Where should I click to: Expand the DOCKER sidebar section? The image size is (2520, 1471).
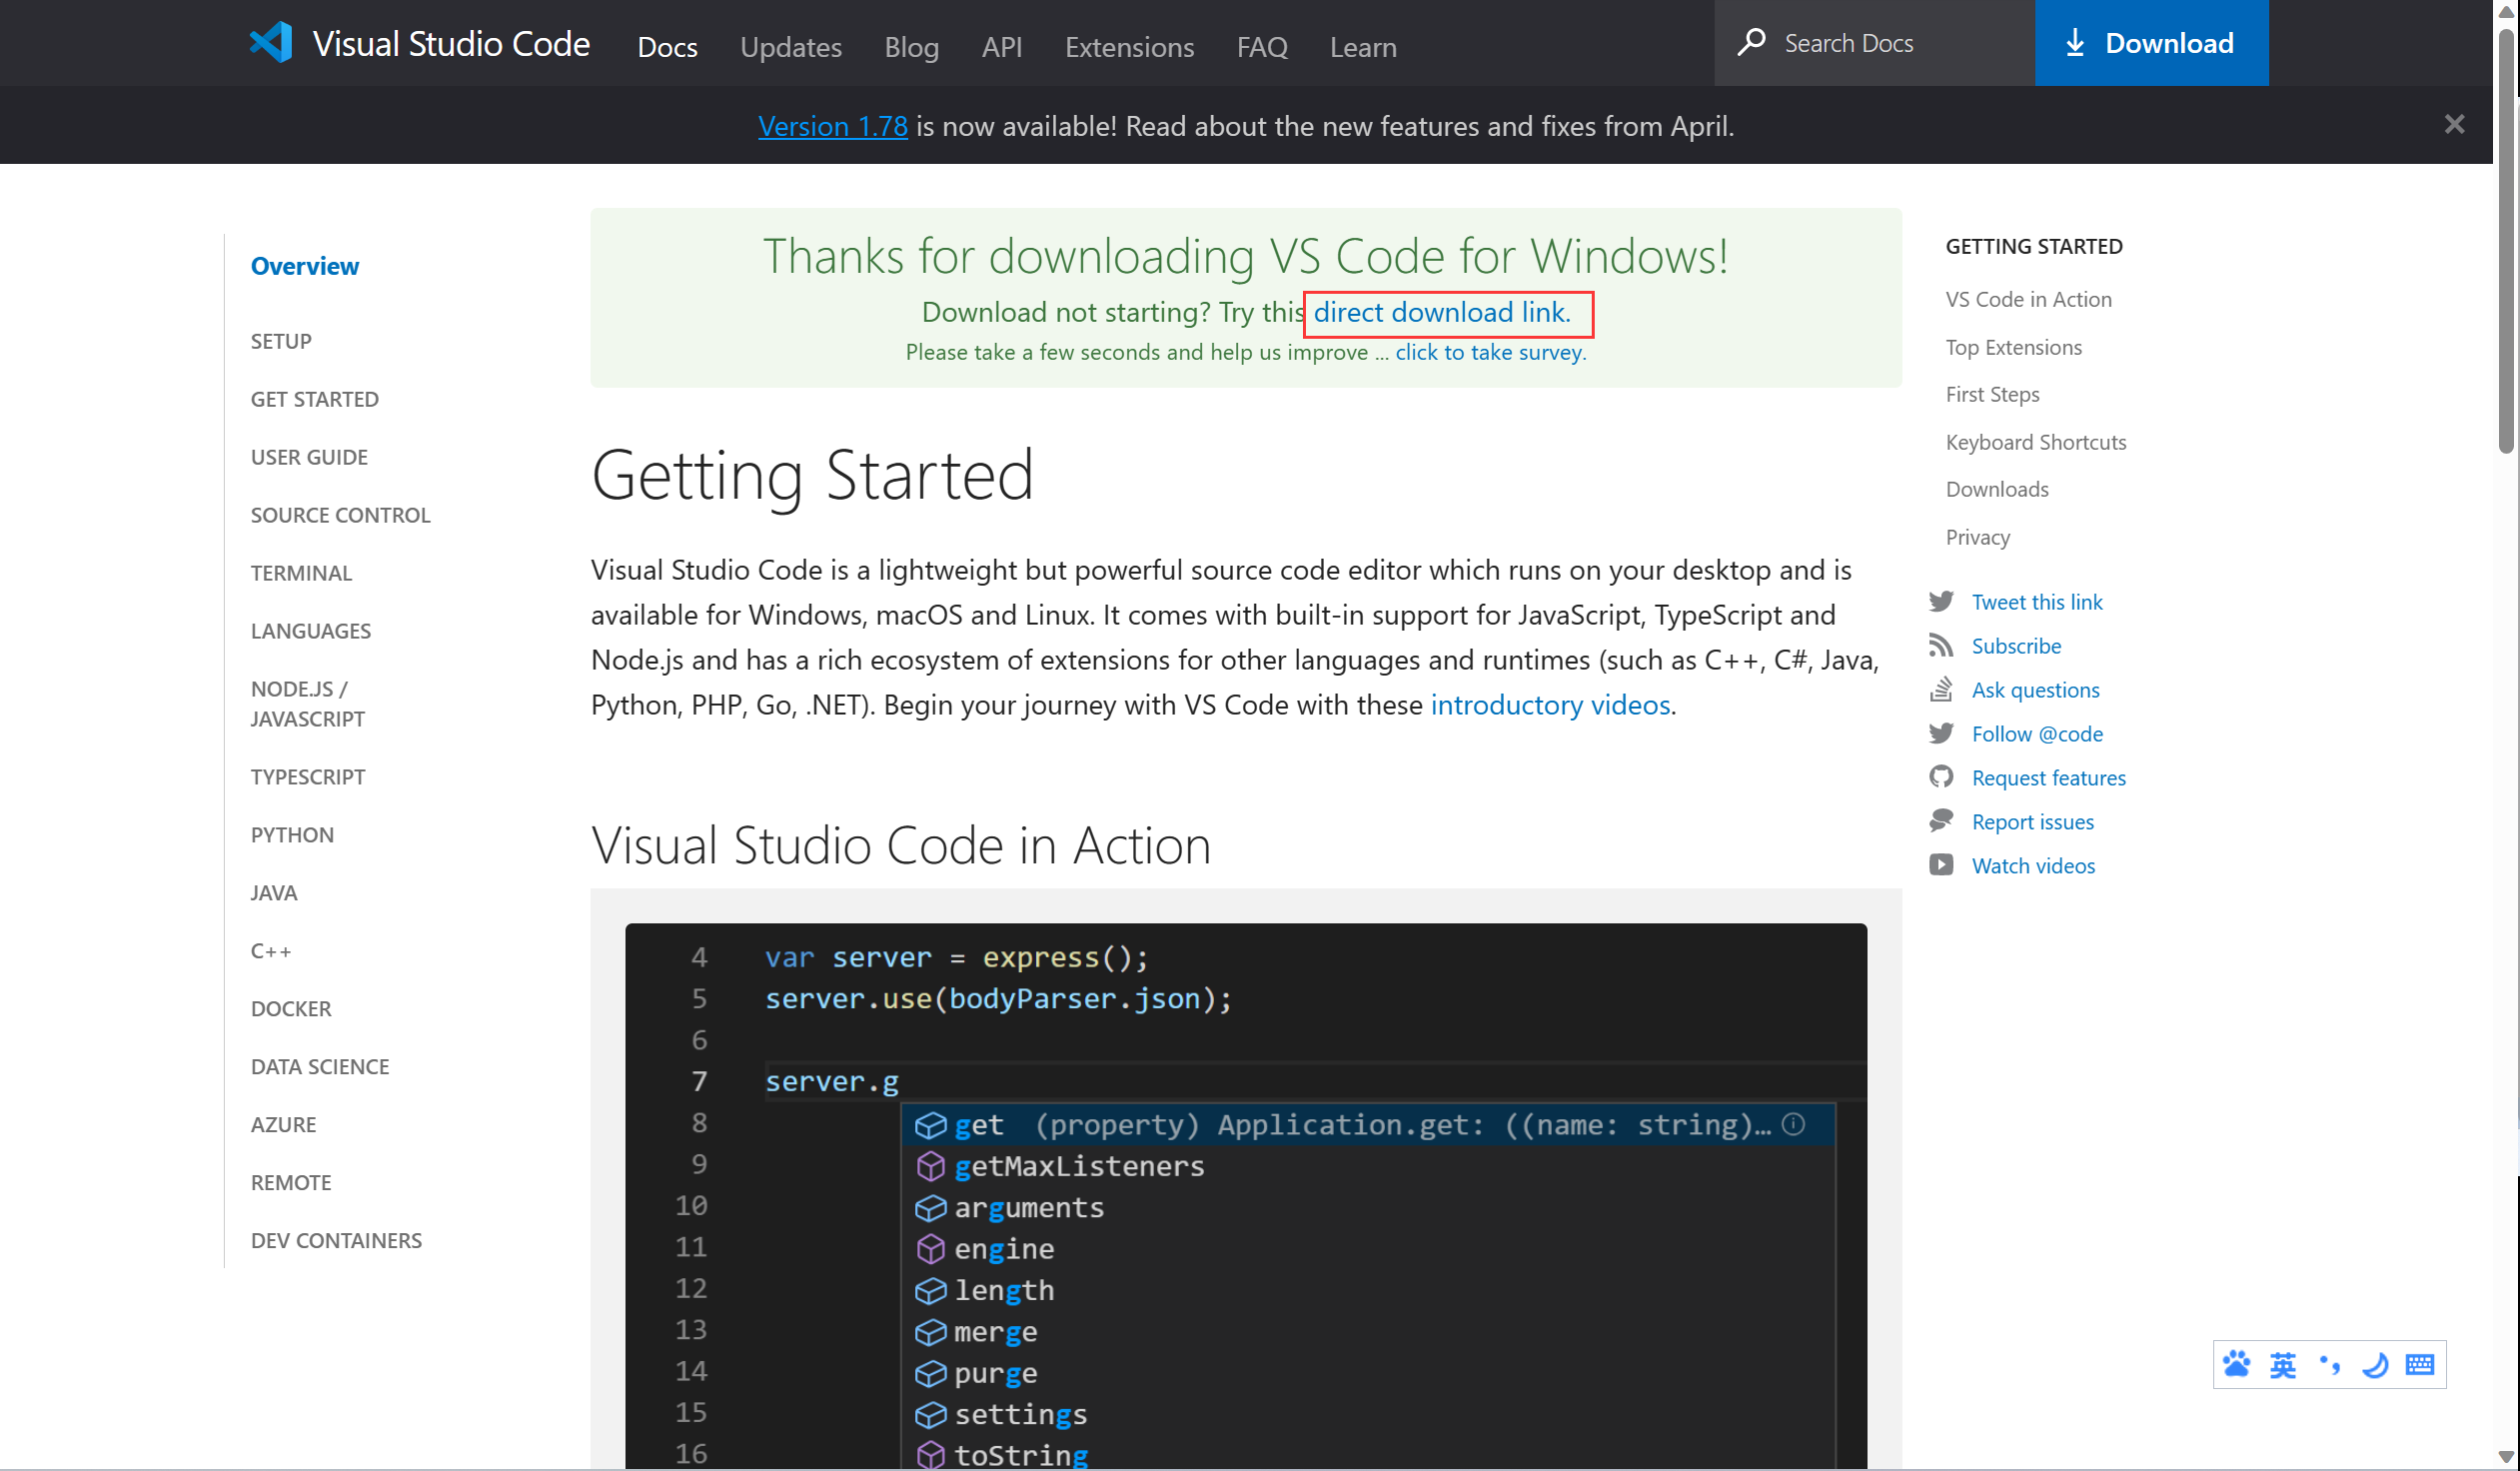pyautogui.click(x=291, y=1009)
